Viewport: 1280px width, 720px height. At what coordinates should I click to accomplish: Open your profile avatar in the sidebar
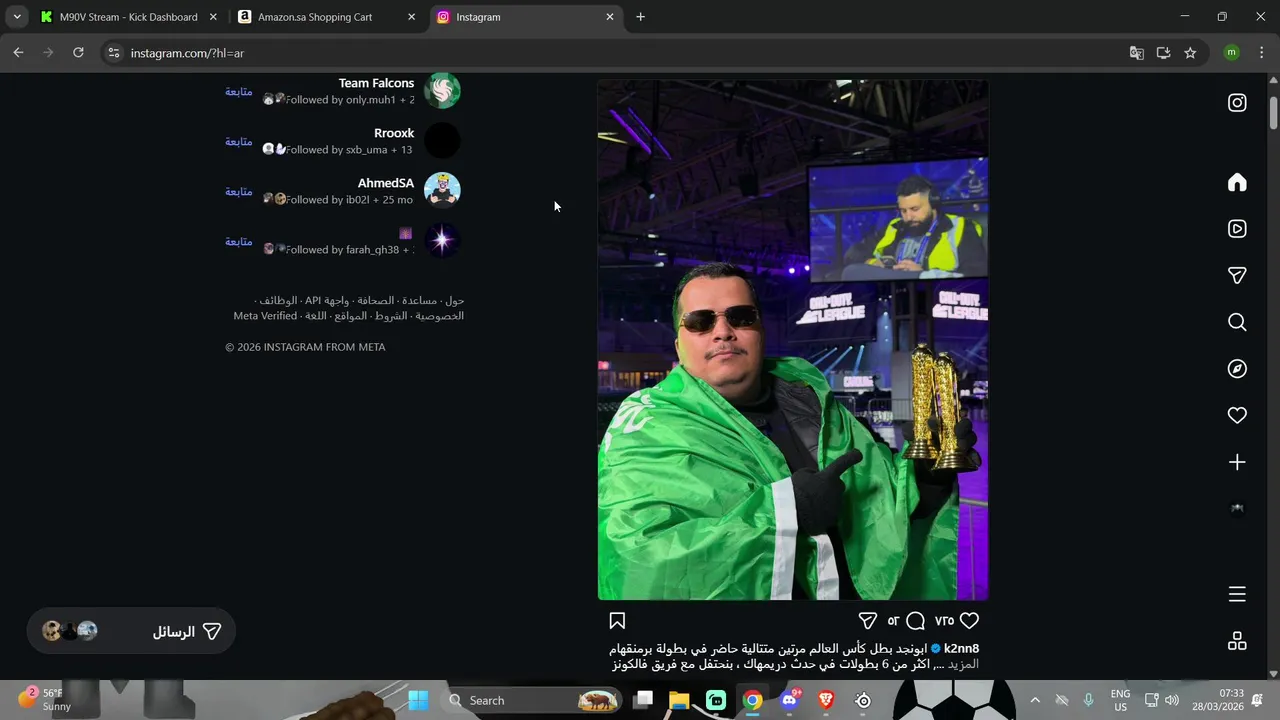tap(1237, 508)
